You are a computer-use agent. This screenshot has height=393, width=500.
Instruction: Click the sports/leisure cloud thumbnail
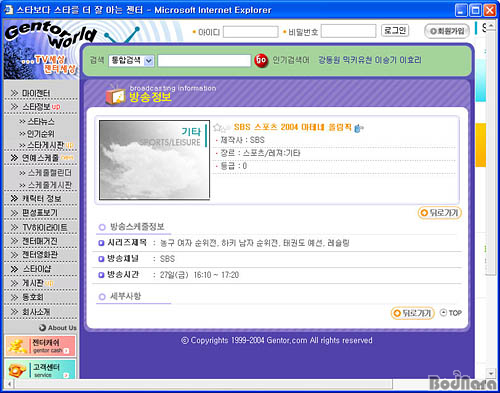155,160
